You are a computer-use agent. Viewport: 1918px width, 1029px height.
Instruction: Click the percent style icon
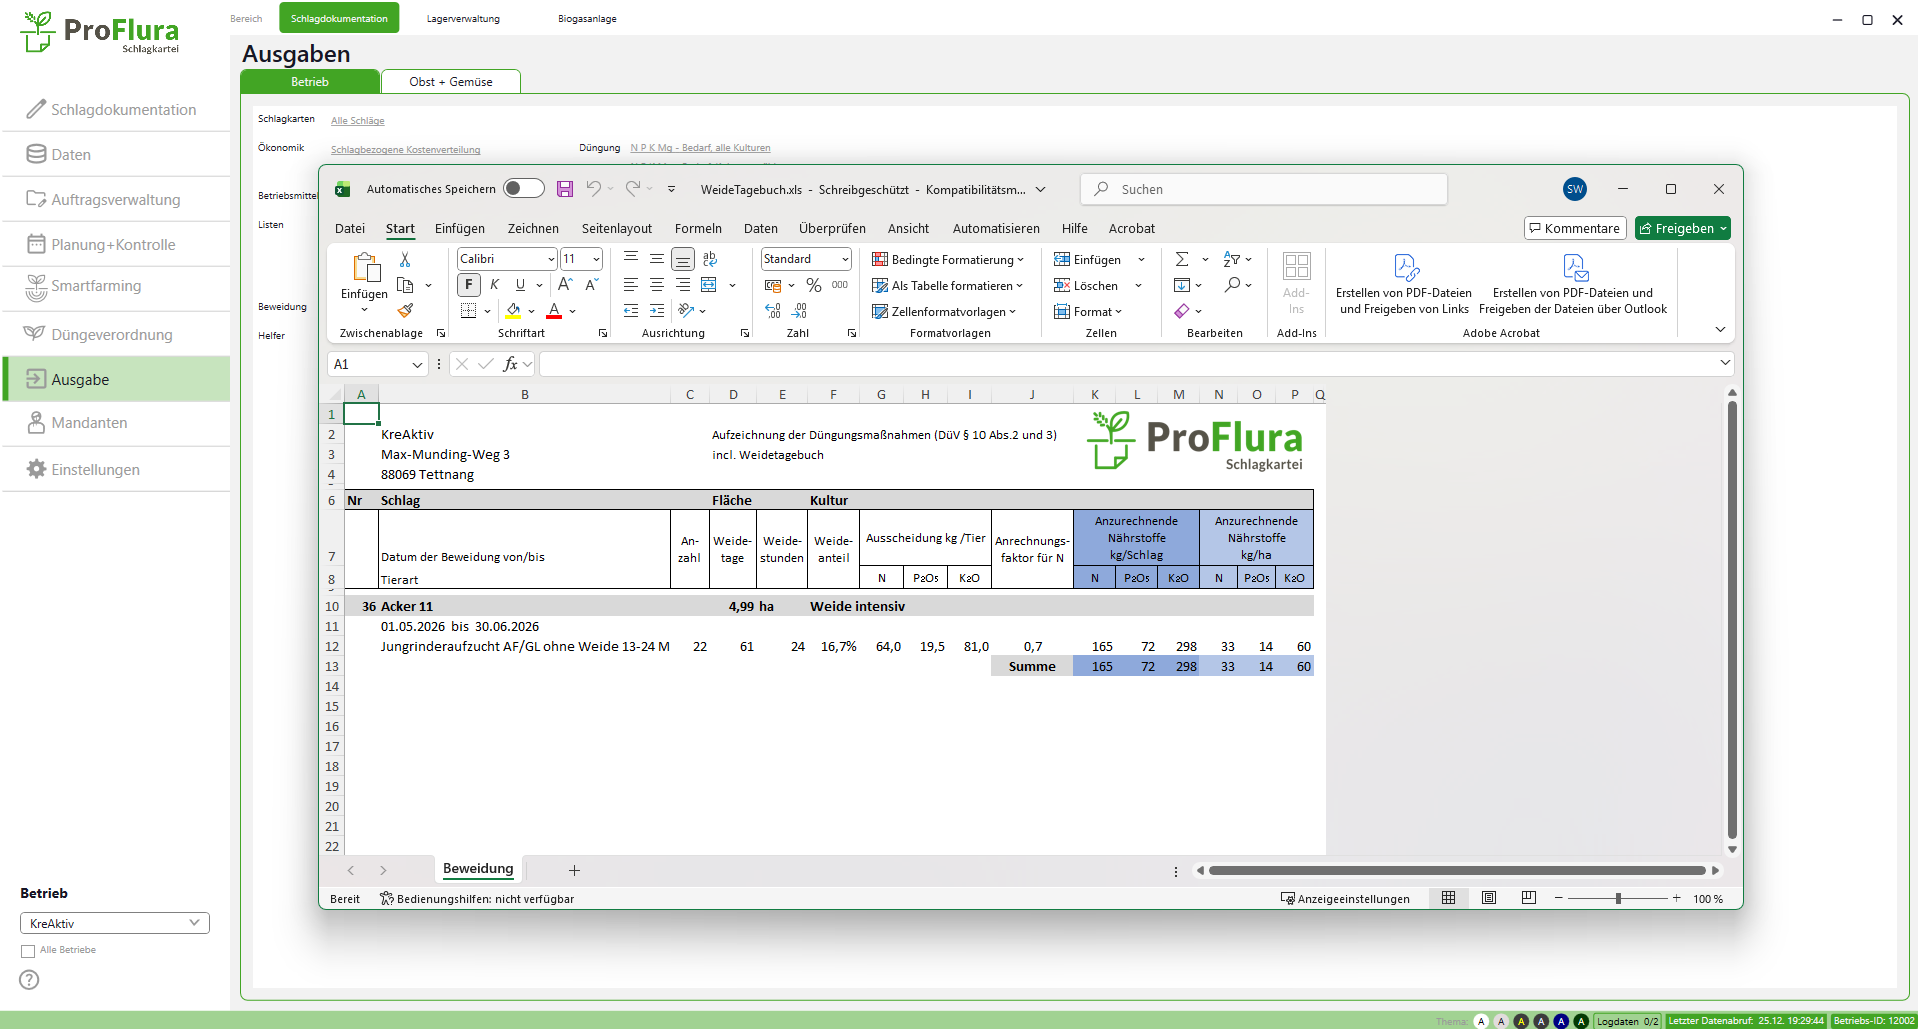(814, 286)
